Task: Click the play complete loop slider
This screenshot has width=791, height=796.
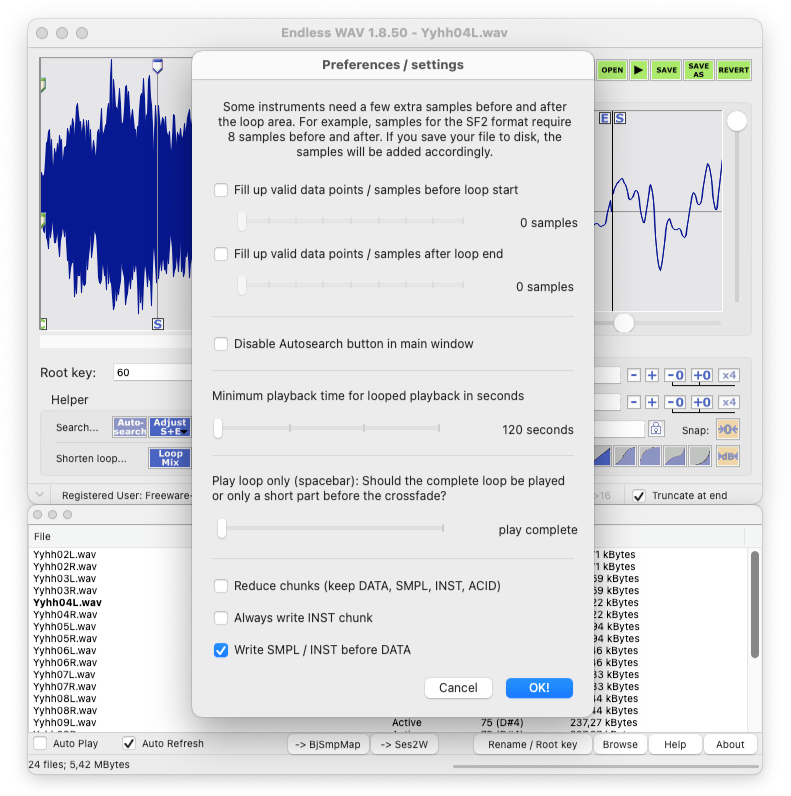Action: [x=331, y=528]
